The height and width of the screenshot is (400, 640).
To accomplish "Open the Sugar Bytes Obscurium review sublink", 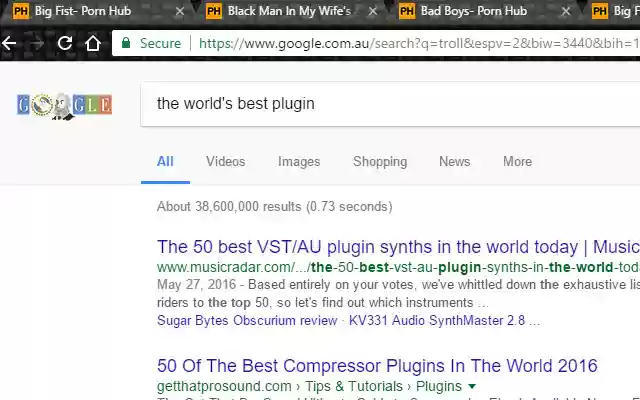I will pos(247,320).
